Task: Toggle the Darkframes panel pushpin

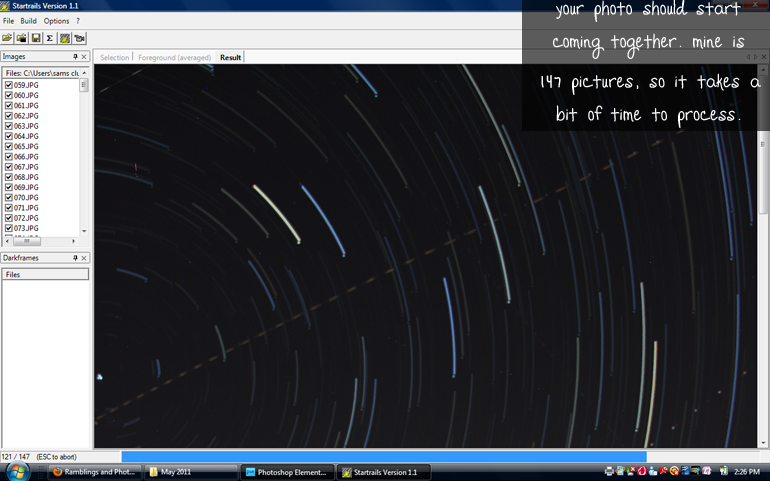Action: (75, 257)
